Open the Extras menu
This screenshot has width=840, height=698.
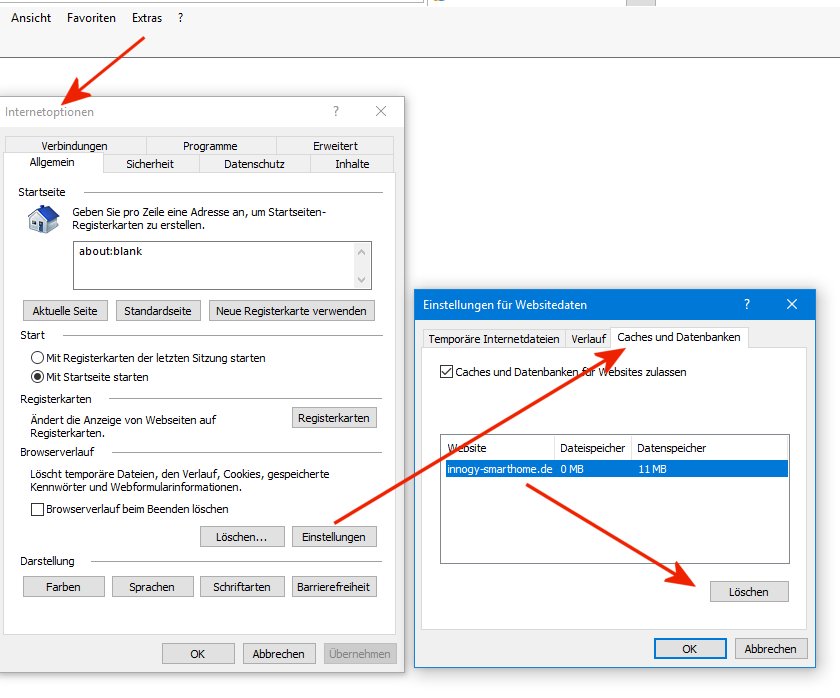[x=147, y=18]
